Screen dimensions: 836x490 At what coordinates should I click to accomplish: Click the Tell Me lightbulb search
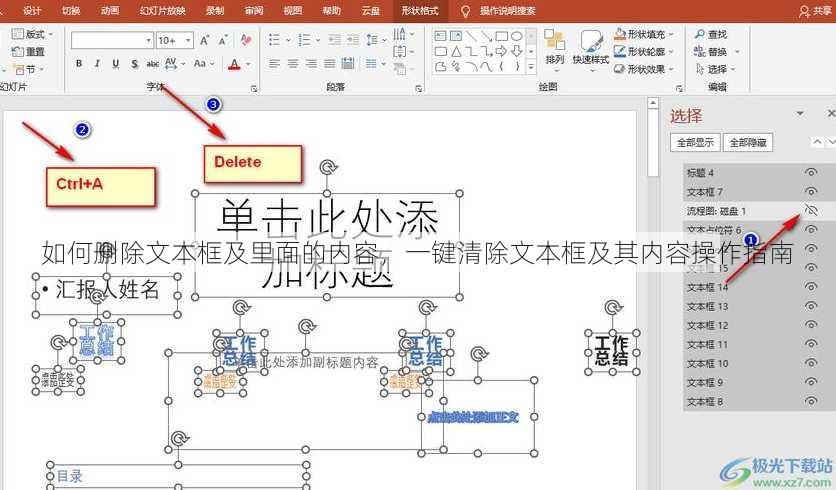pos(465,11)
